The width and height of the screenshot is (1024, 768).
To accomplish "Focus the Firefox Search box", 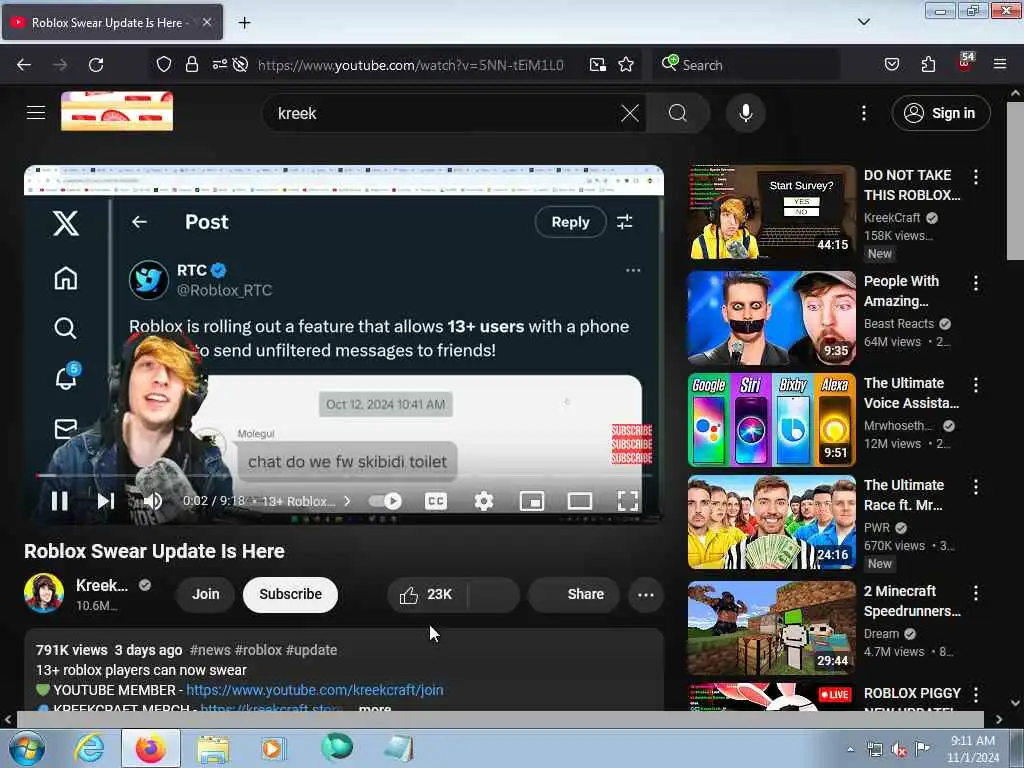I will point(746,65).
